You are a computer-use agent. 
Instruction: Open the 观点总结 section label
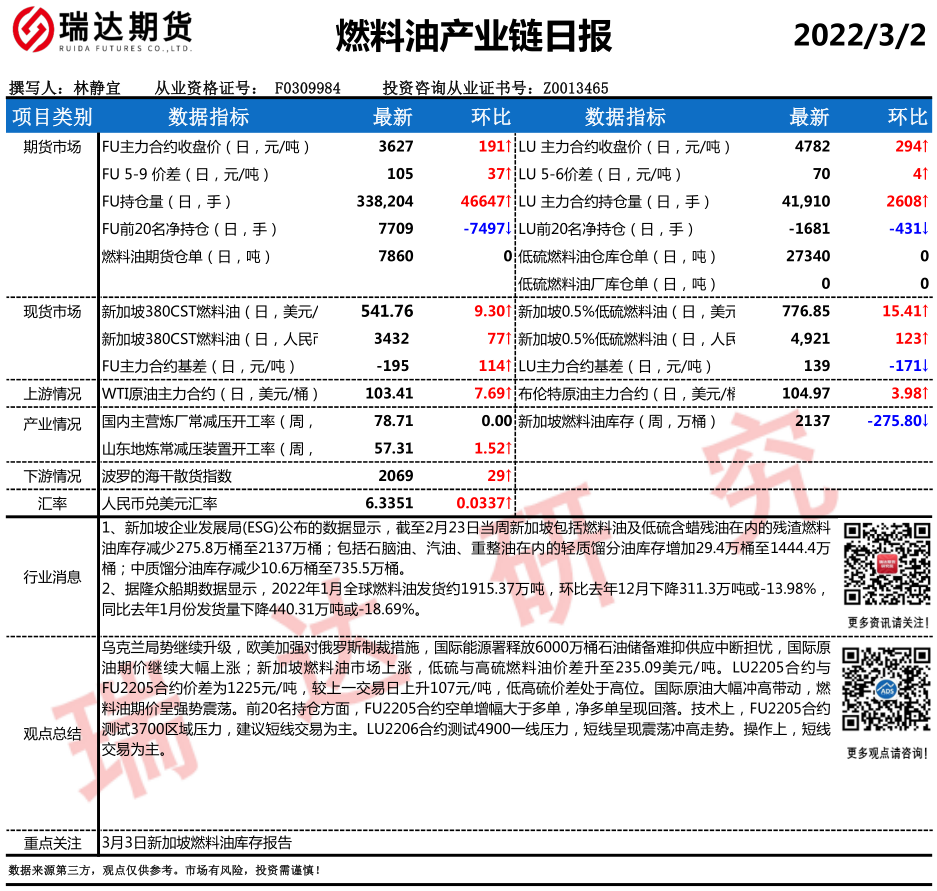(51, 732)
